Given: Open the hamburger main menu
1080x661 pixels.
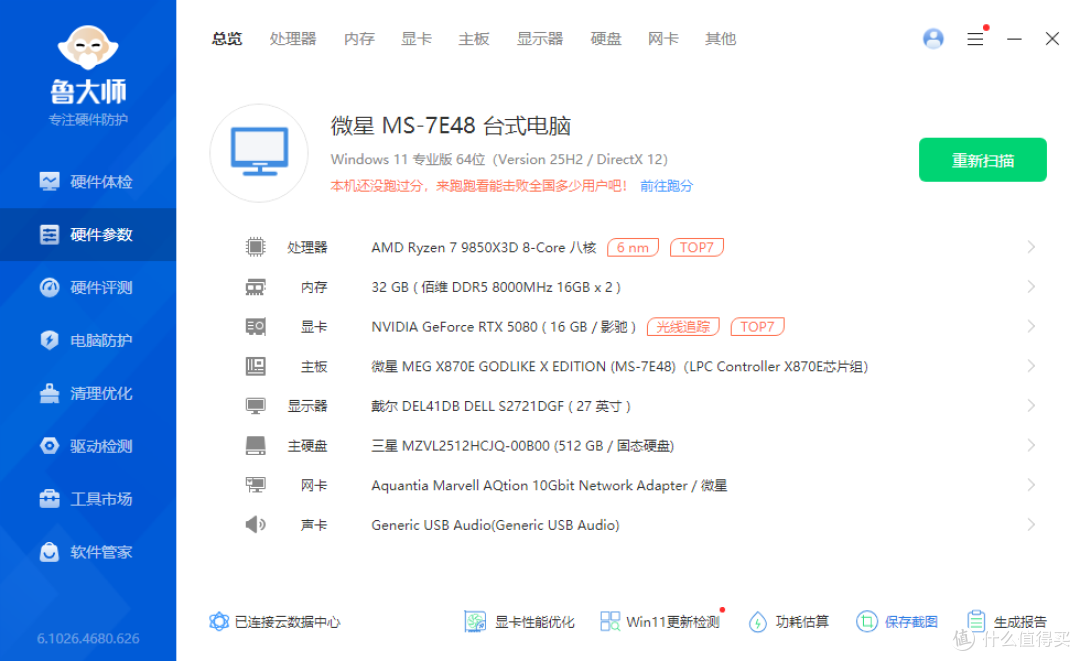Looking at the screenshot, I should point(975,39).
